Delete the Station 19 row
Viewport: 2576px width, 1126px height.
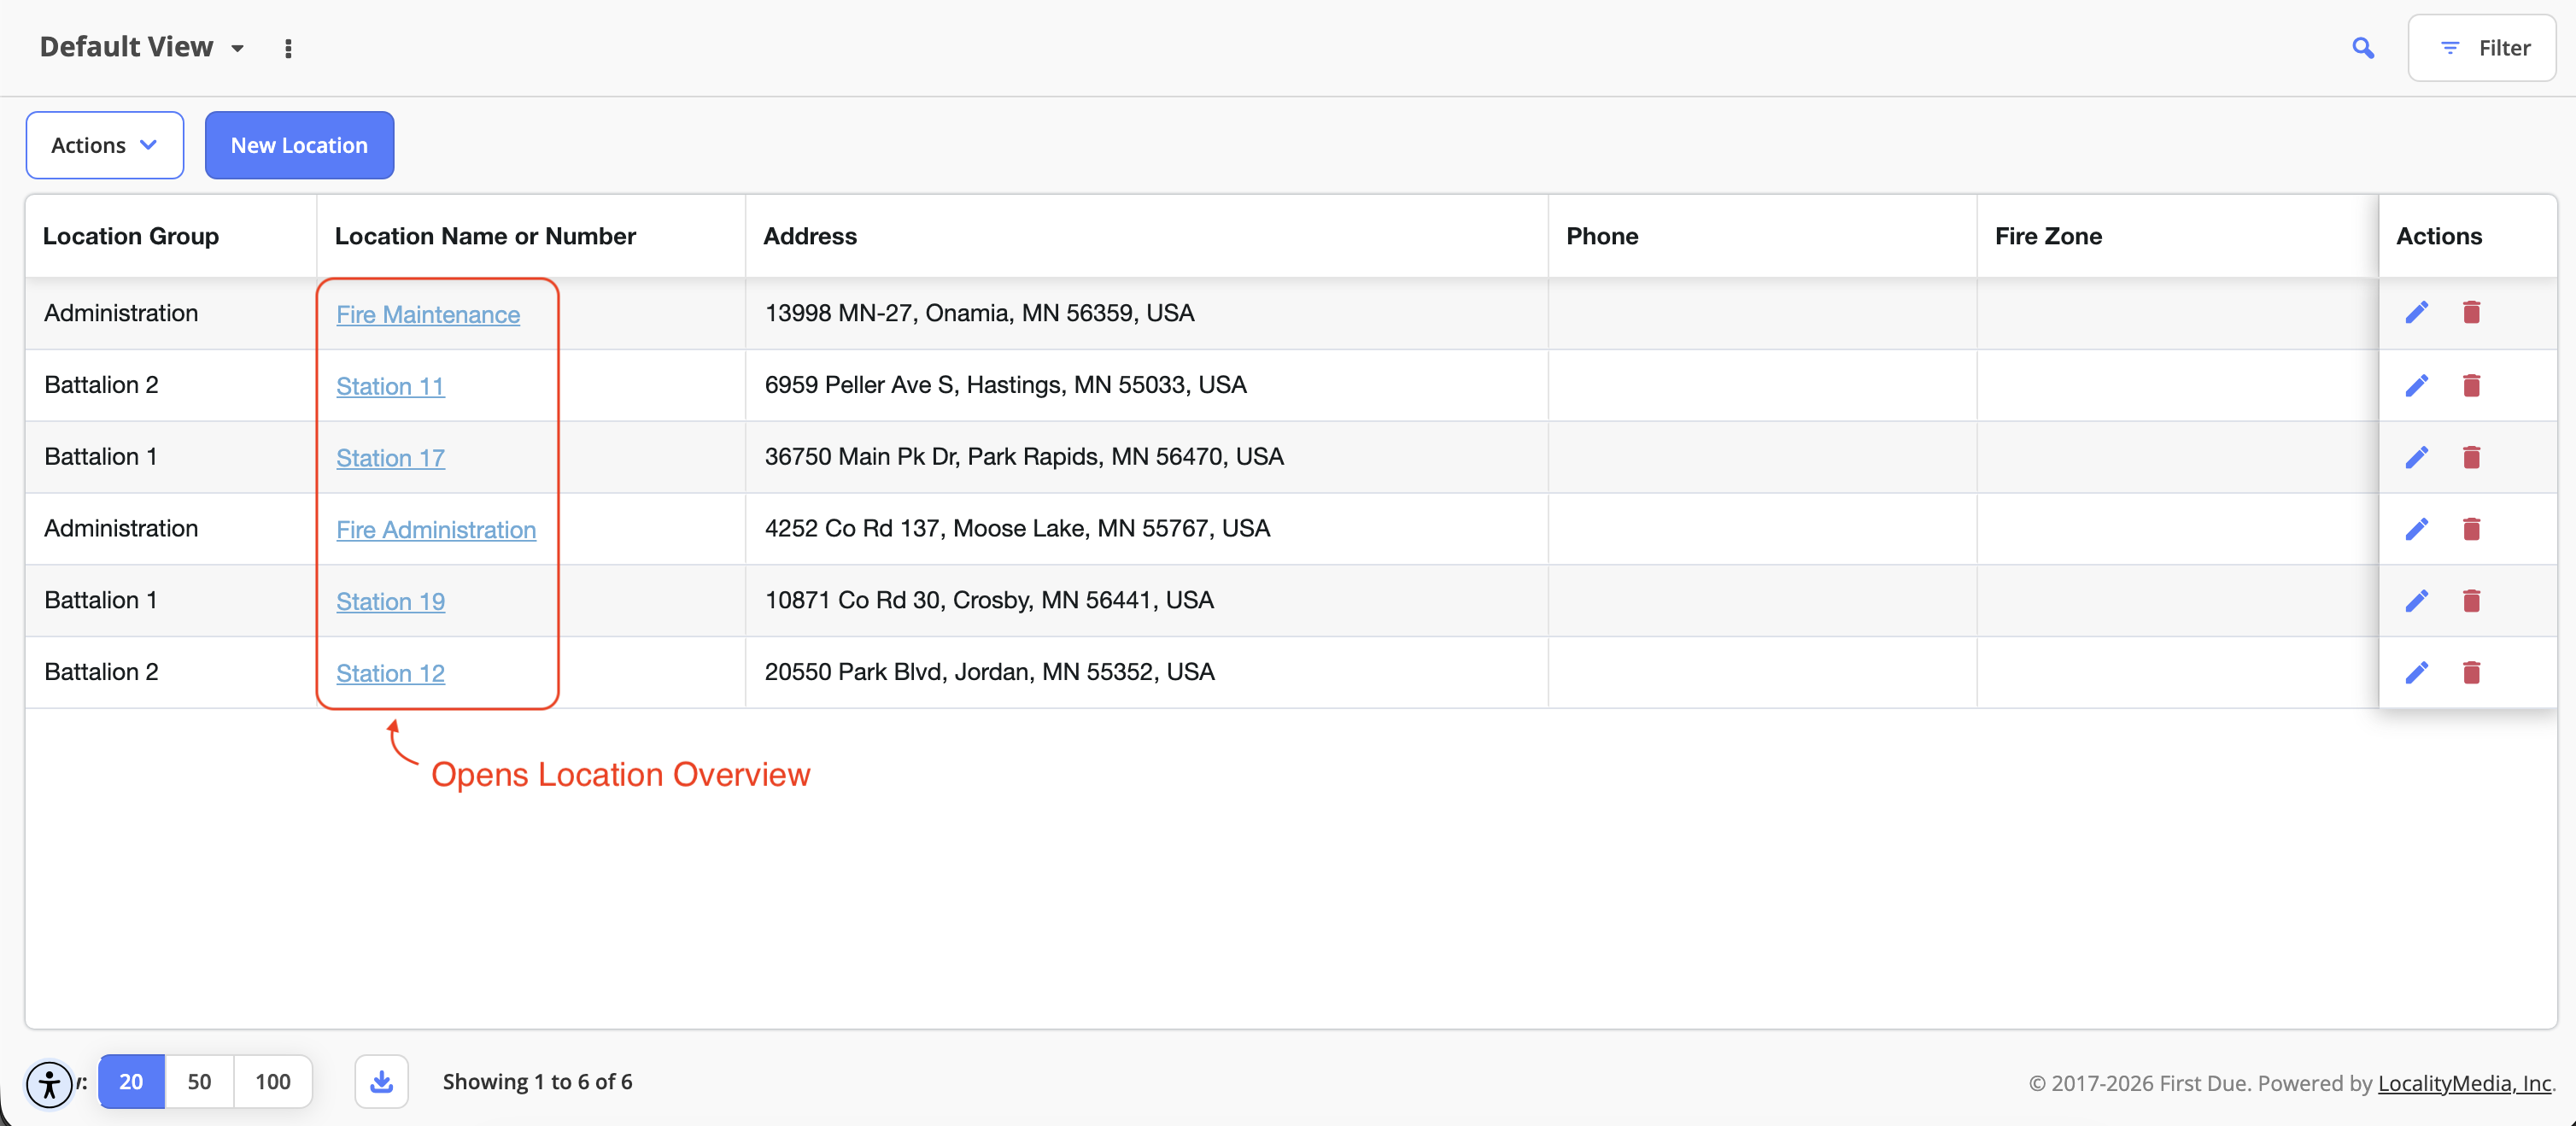[x=2471, y=601]
